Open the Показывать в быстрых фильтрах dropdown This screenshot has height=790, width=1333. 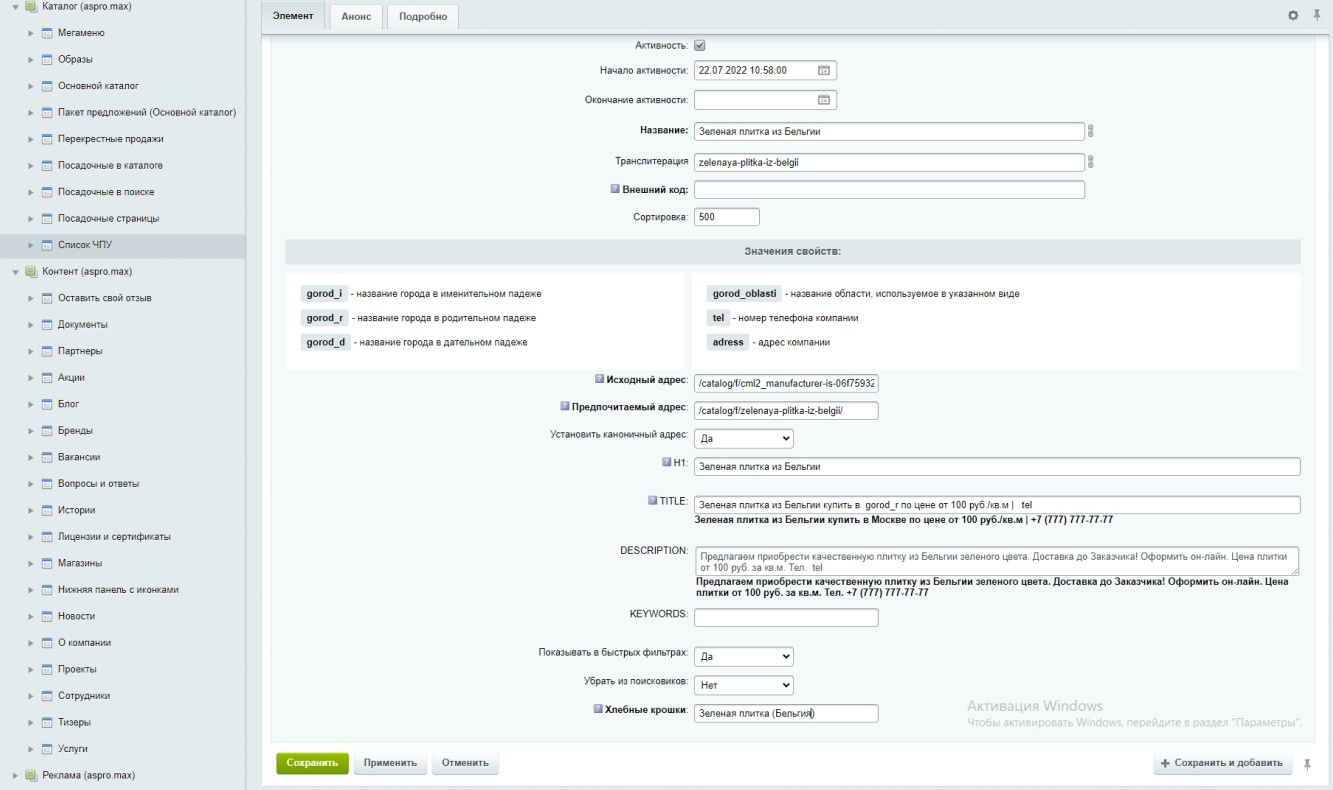[743, 657]
